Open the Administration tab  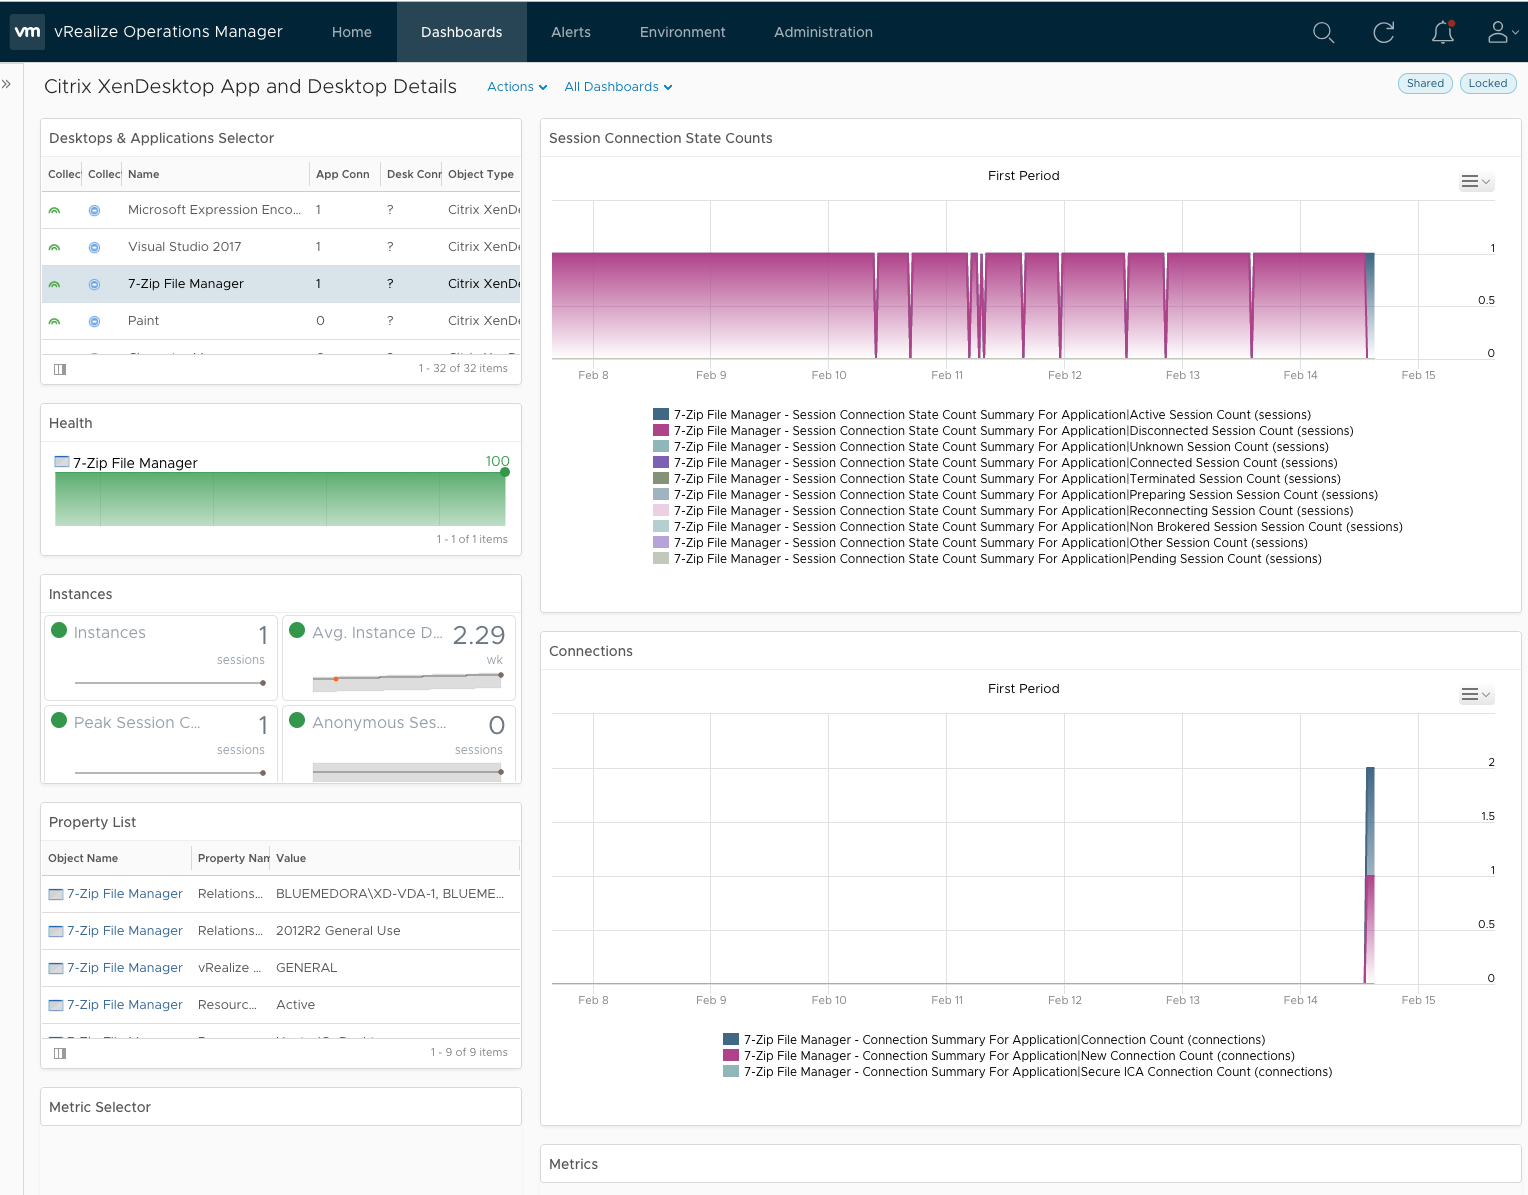click(x=823, y=32)
